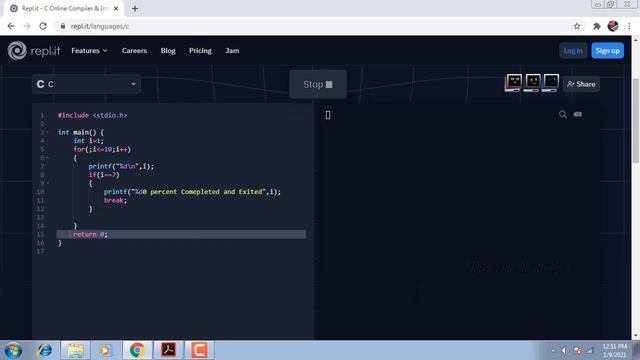Click the taskbar clock

tap(614, 351)
